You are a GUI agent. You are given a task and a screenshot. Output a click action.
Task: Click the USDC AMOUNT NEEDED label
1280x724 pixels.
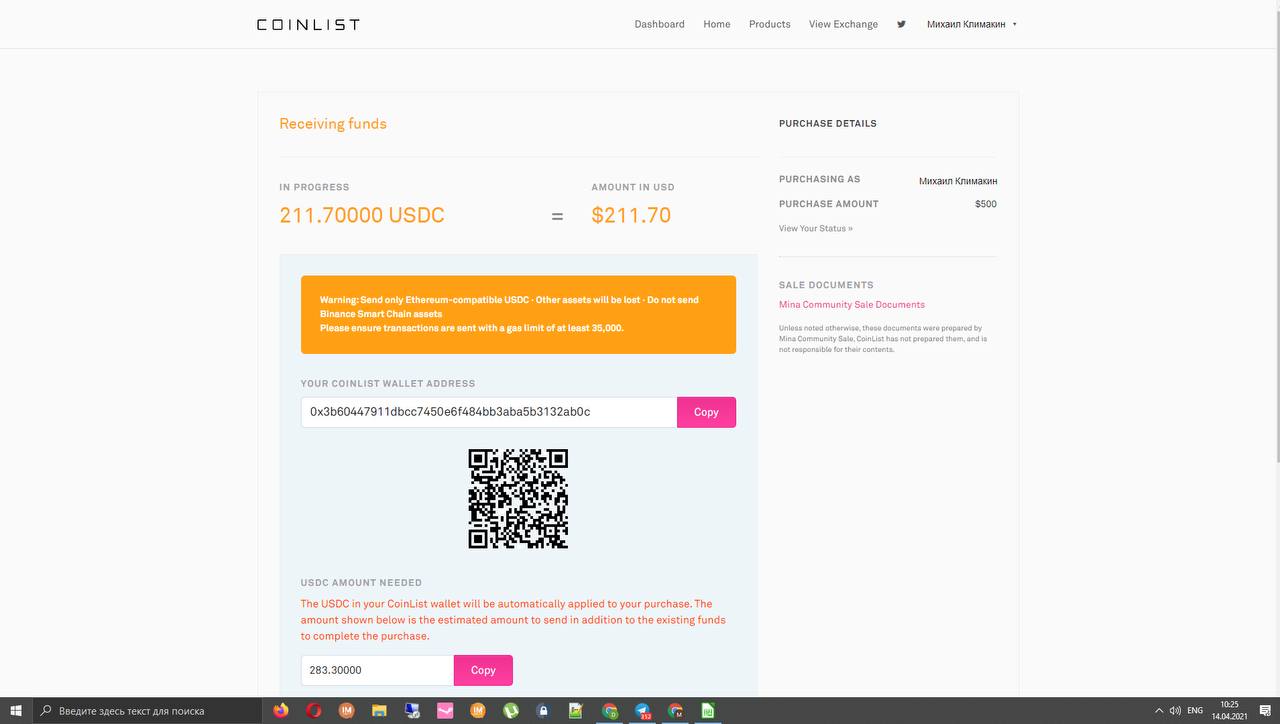point(361,583)
